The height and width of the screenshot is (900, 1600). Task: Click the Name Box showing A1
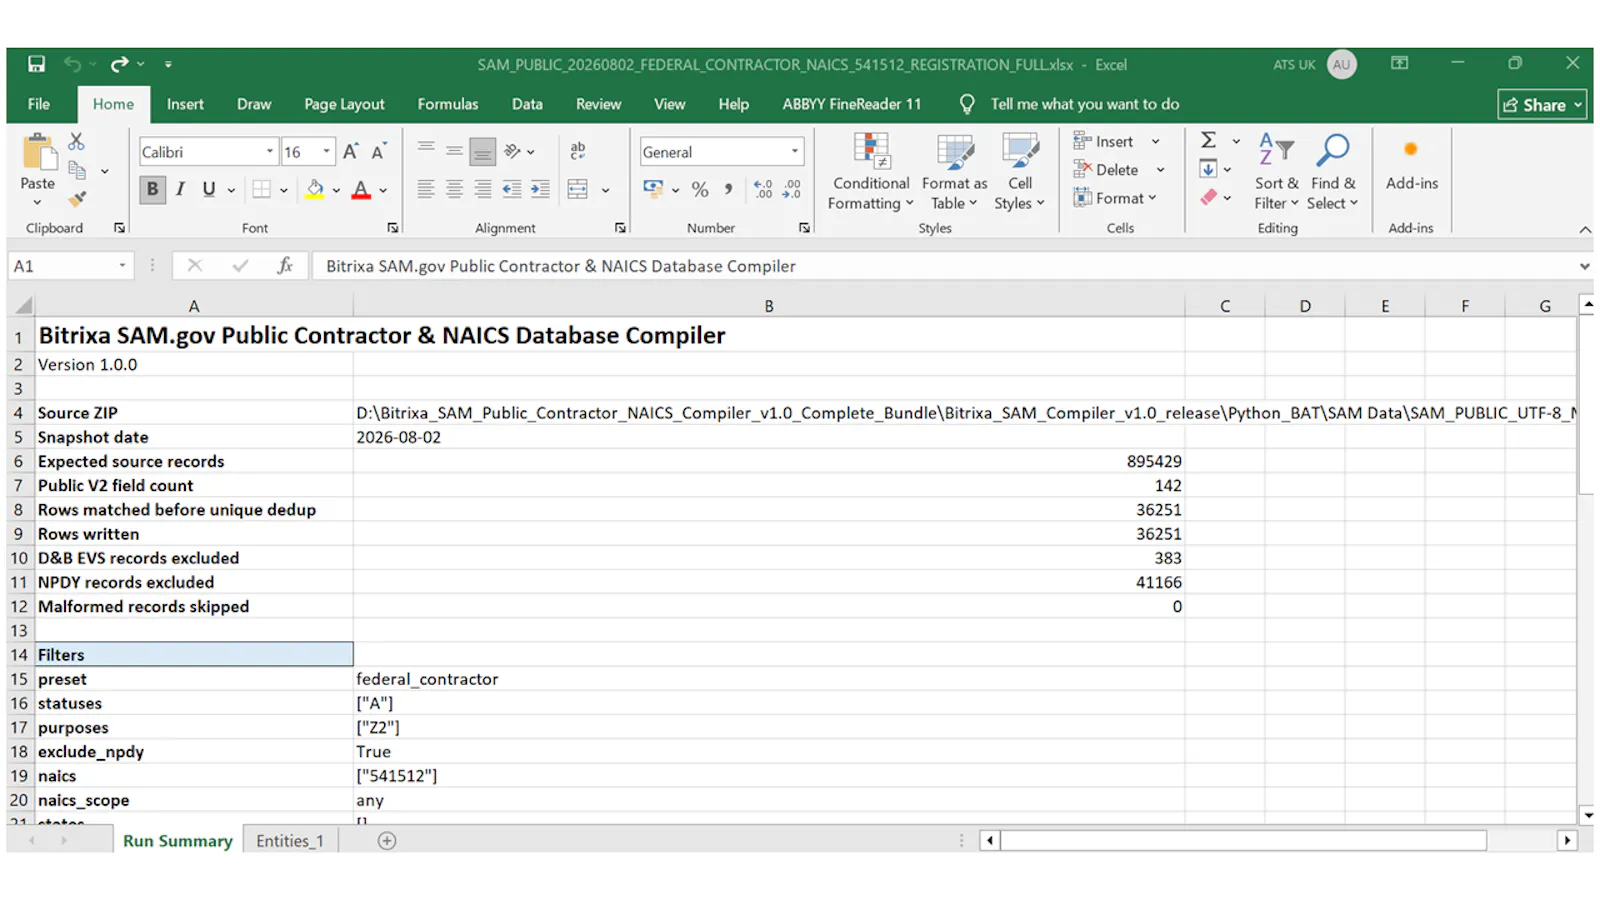pos(70,266)
